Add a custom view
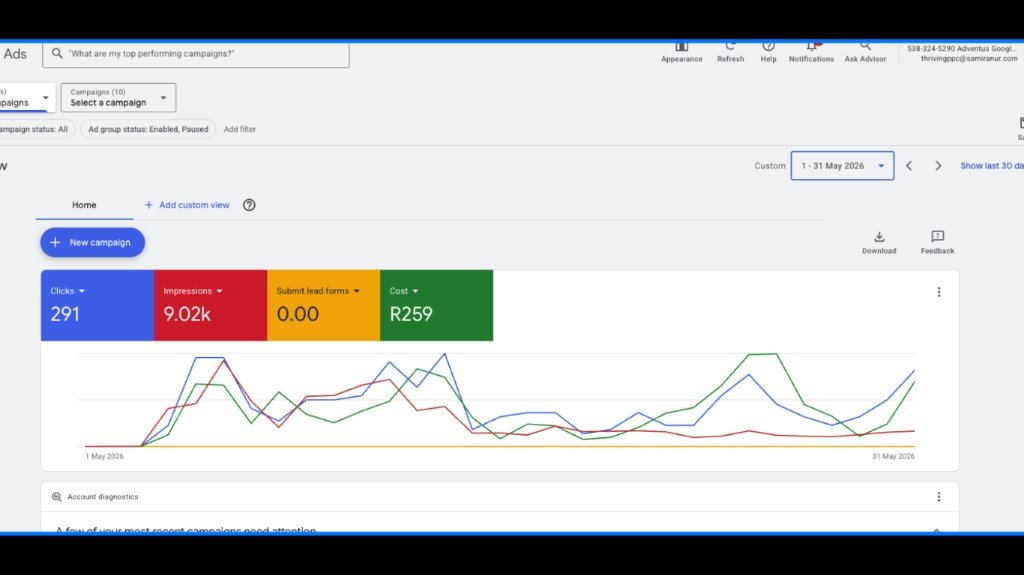The width and height of the screenshot is (1024, 575). 187,205
